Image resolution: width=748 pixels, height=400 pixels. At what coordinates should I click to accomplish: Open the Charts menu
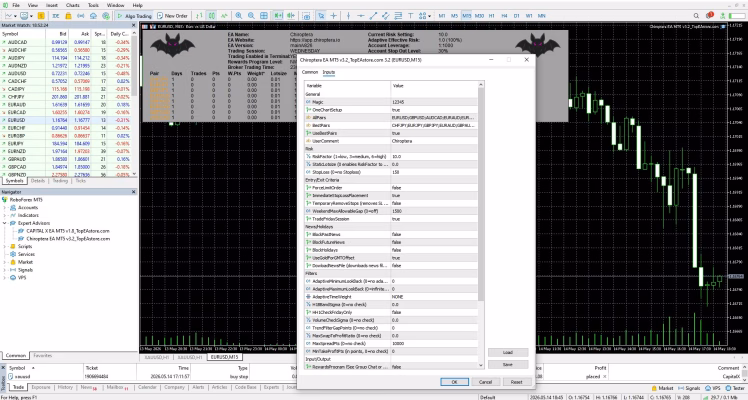pos(73,5)
